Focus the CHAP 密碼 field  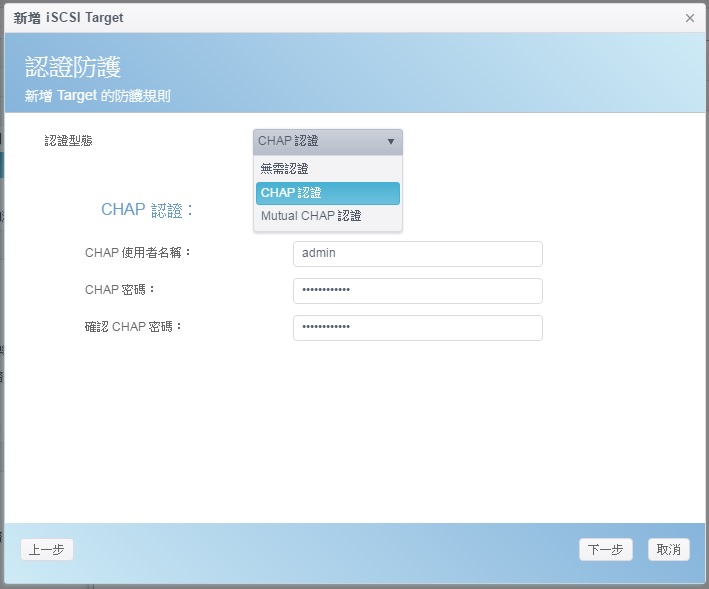pyautogui.click(x=418, y=291)
